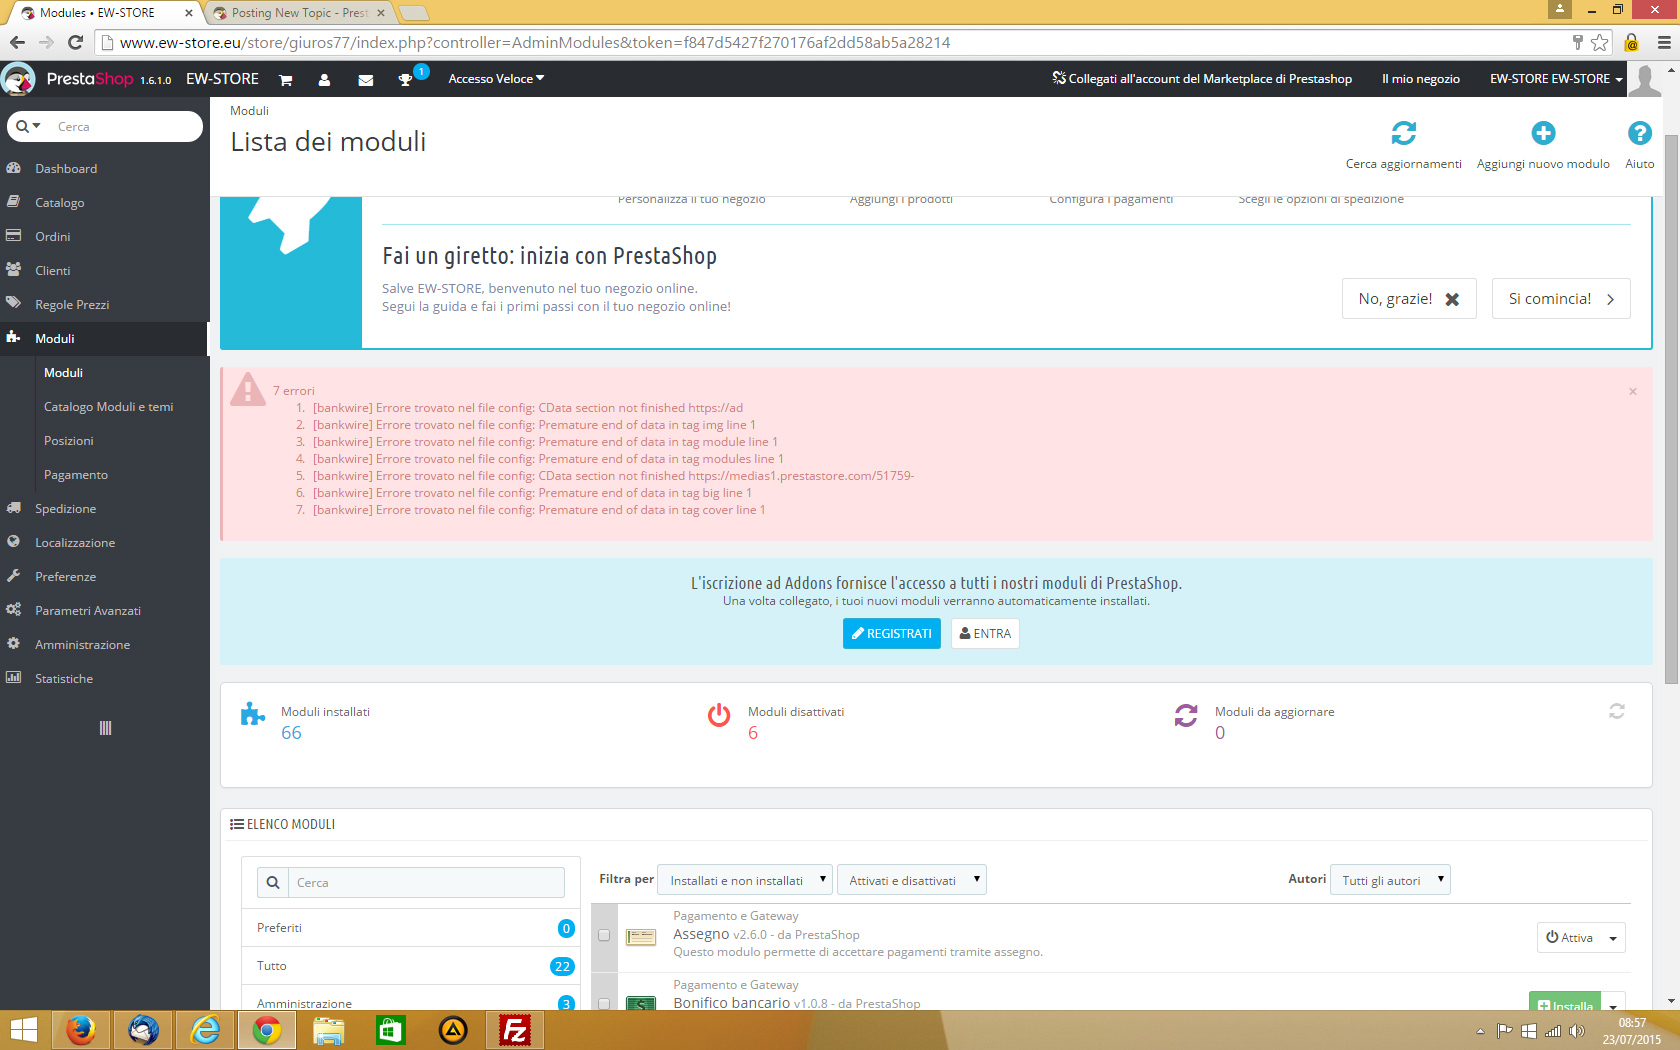Open the Tutti gli autori dropdown
Screen dimensions: 1680x1050
[1390, 880]
